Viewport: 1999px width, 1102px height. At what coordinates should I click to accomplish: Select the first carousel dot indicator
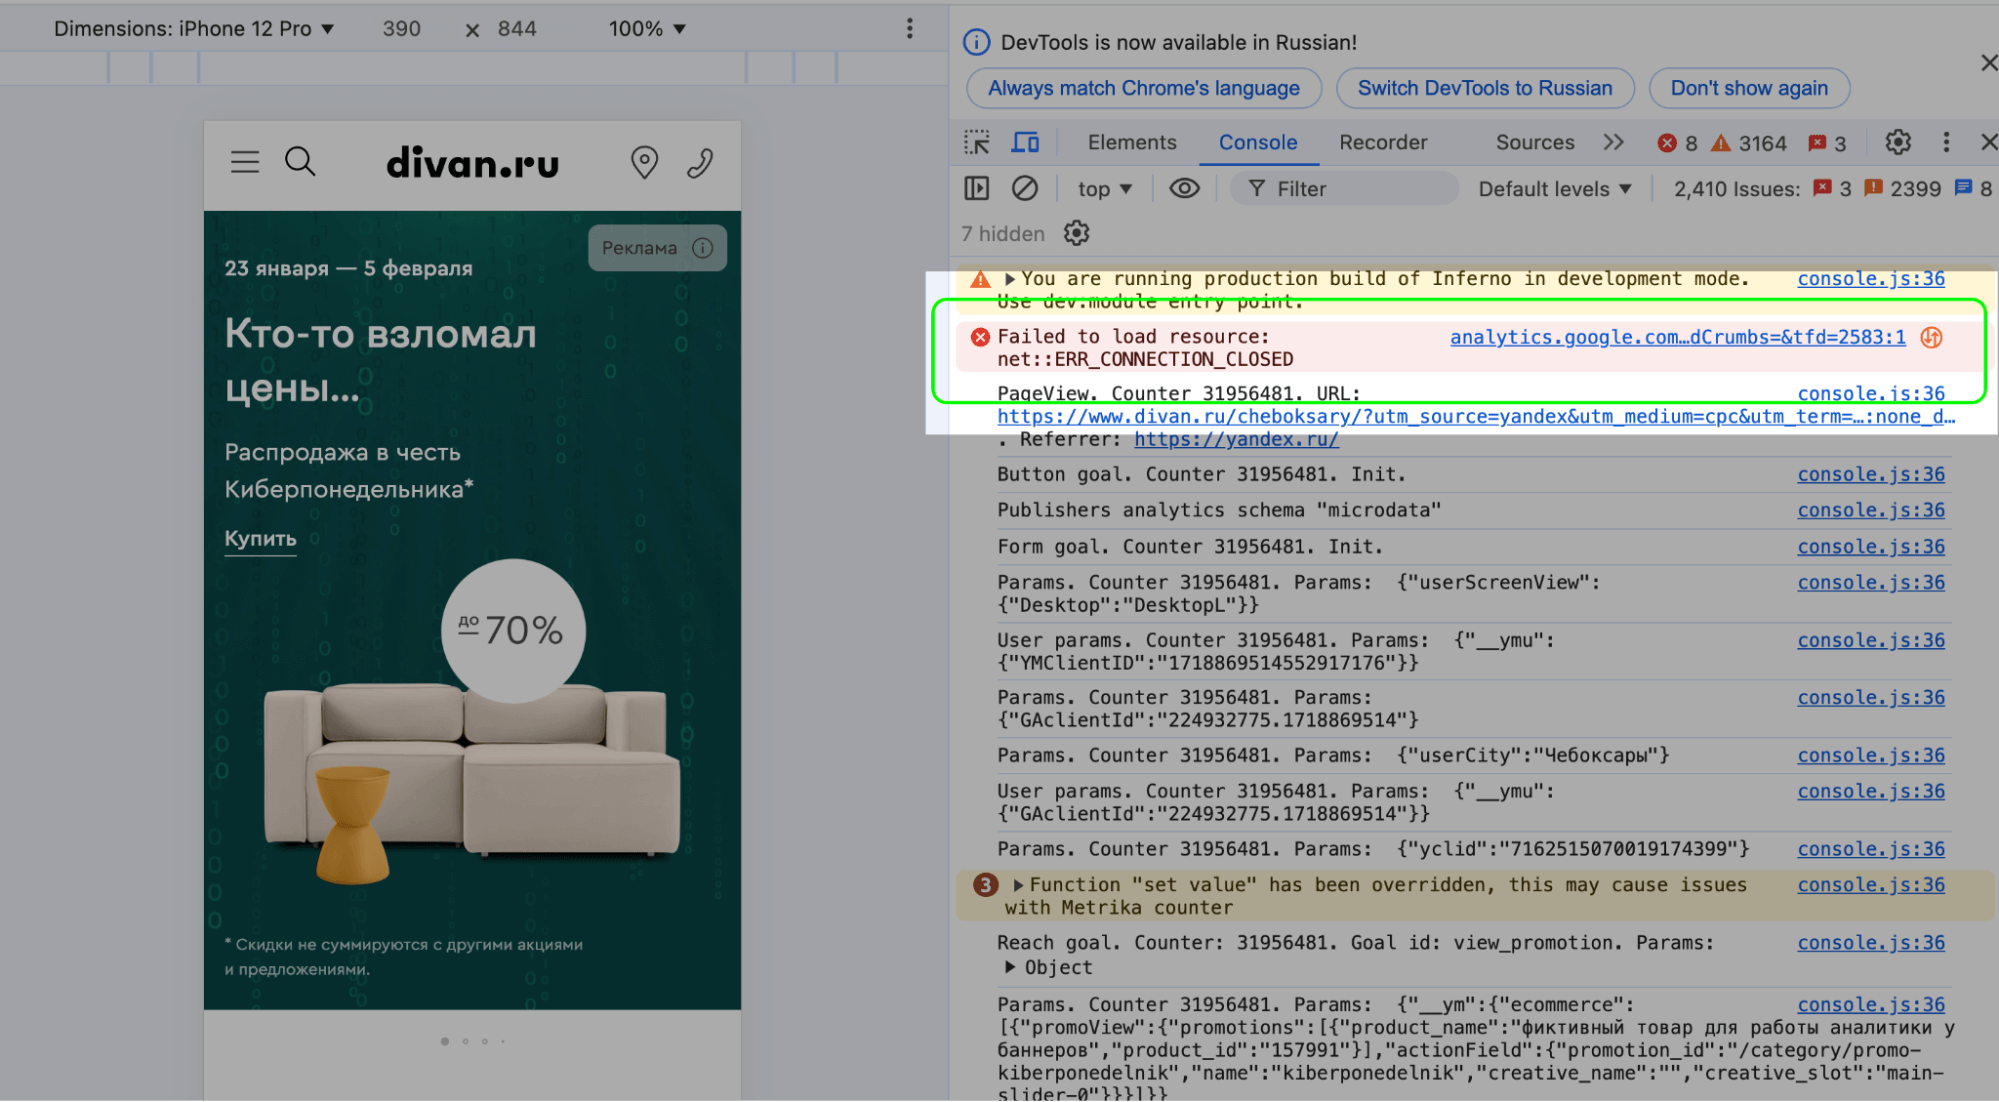click(x=445, y=1041)
